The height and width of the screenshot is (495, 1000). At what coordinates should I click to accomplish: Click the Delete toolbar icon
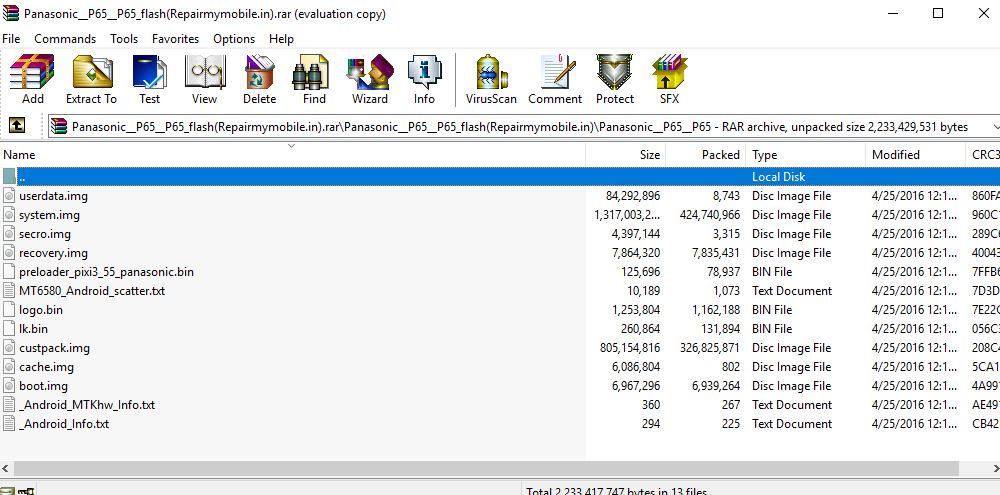coord(259,79)
